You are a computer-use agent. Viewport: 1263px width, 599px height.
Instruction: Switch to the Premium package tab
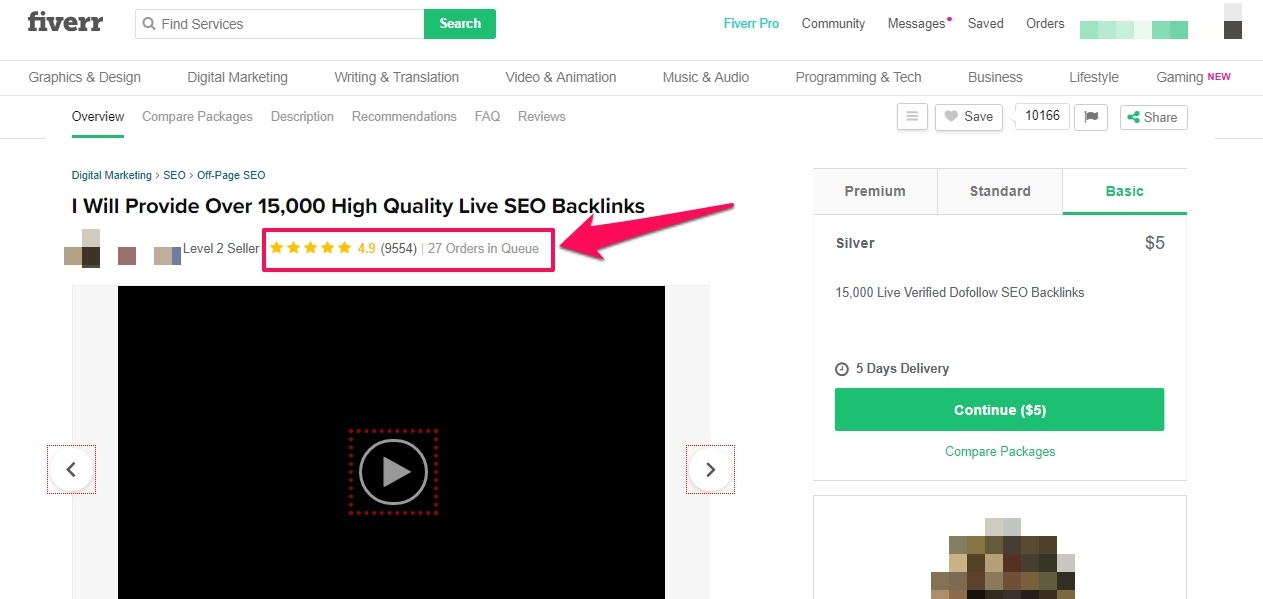[x=875, y=191]
